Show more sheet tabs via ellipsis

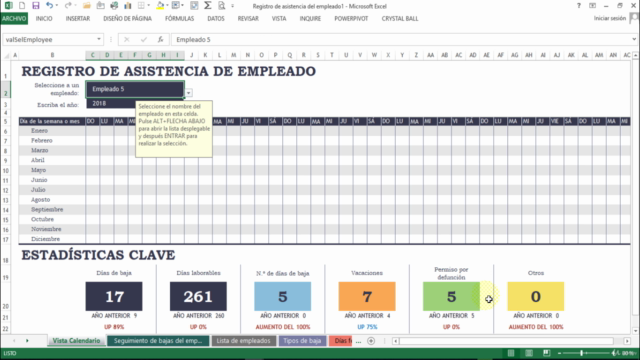click(358, 341)
